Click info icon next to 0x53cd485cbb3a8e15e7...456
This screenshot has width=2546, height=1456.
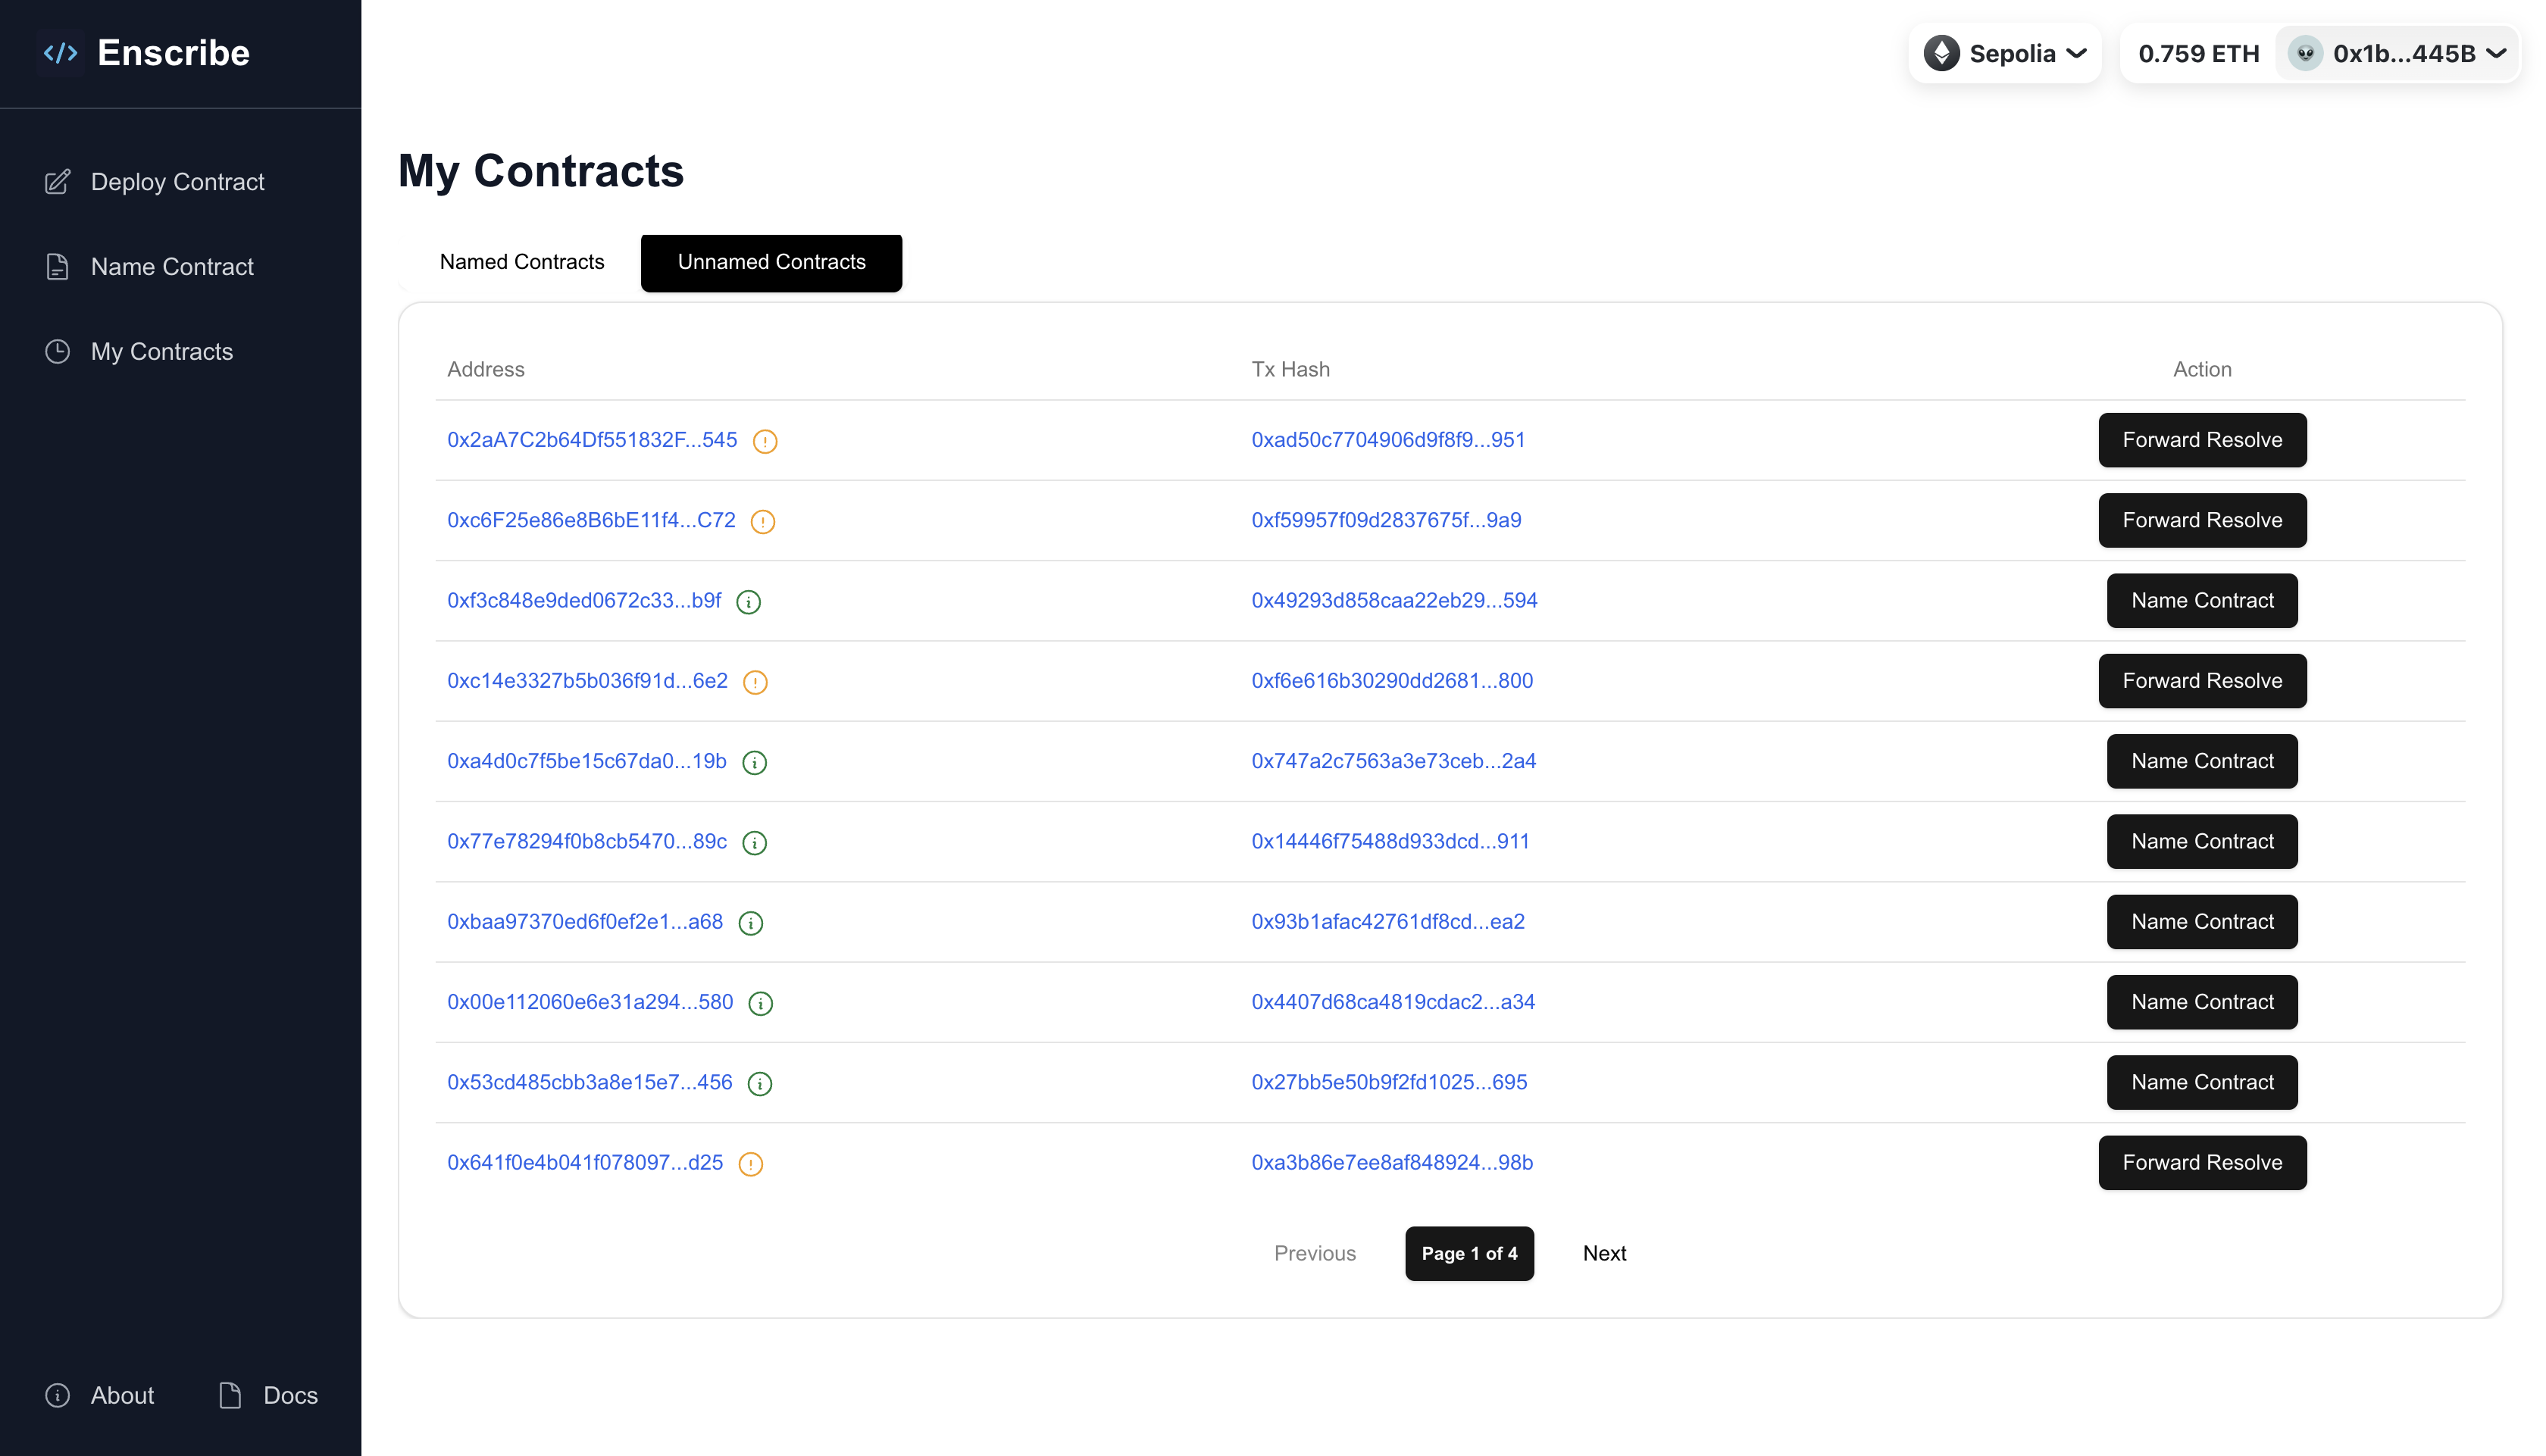tap(760, 1084)
